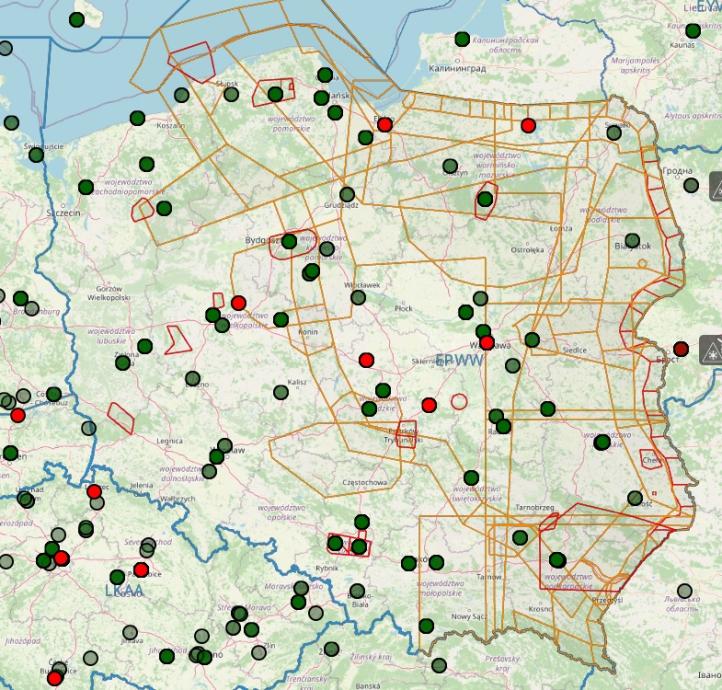This screenshot has height=690, width=722.
Task: Select the marker below the Włocławek label
Action: tap(358, 297)
